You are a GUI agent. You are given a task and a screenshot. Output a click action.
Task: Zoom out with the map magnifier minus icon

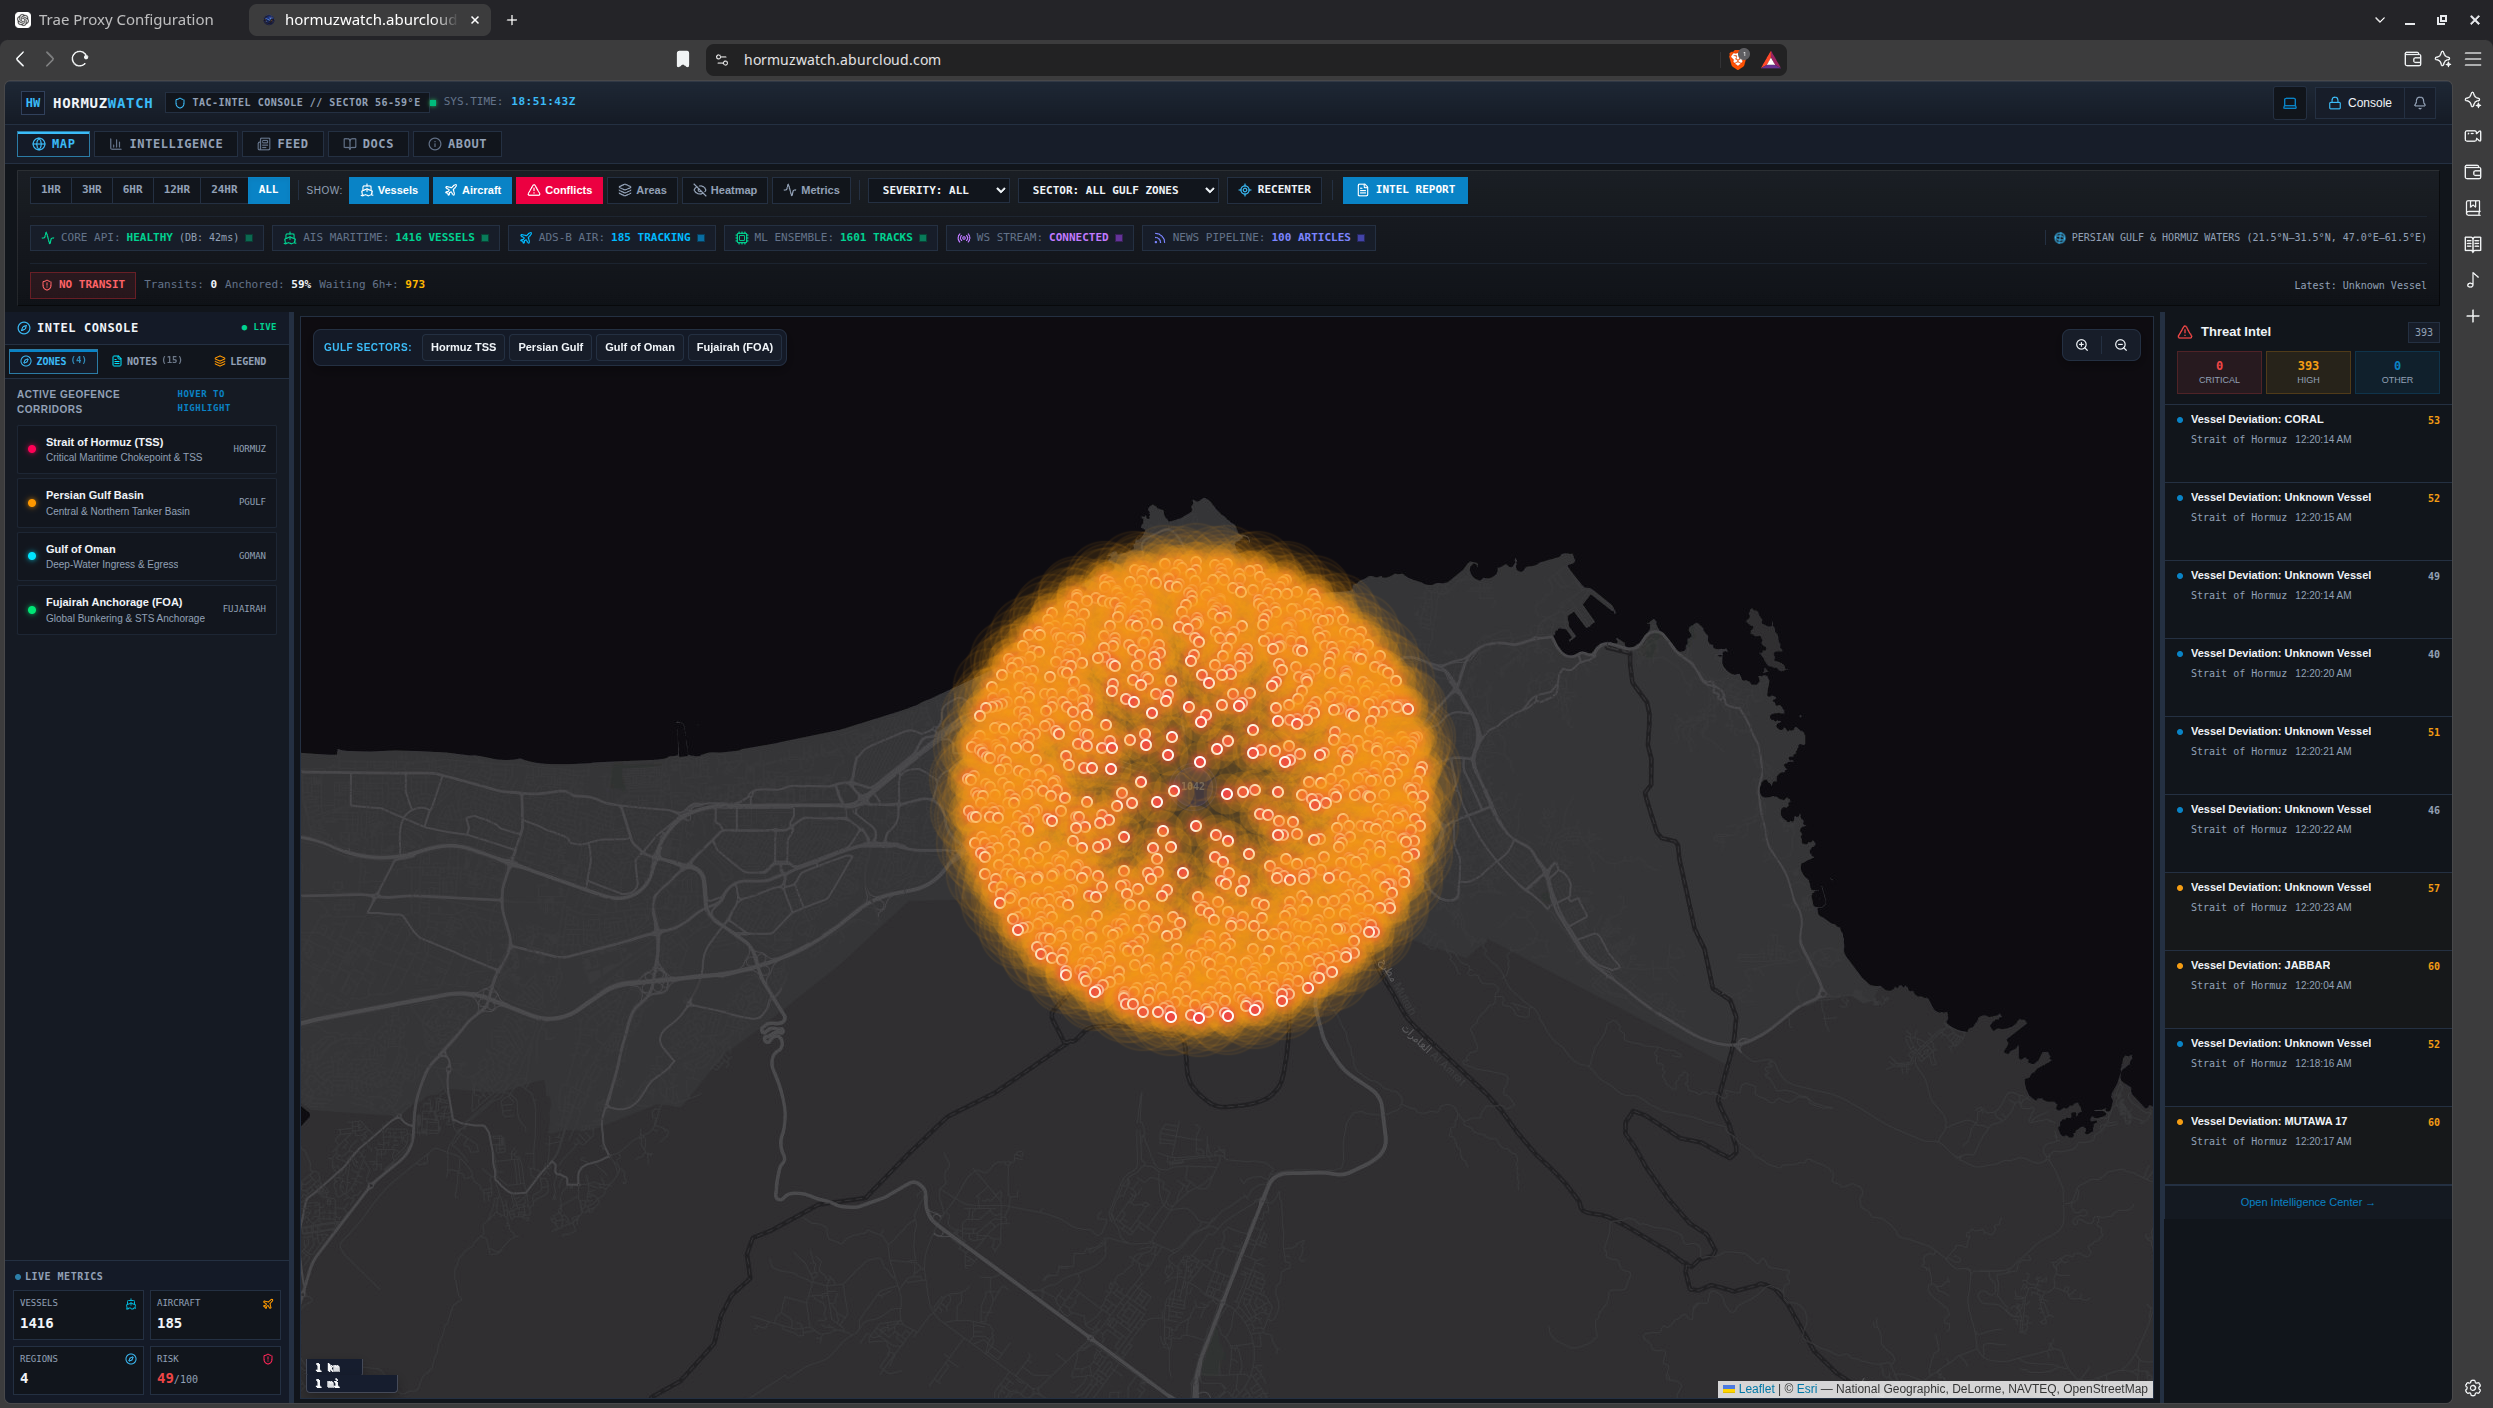2121,345
